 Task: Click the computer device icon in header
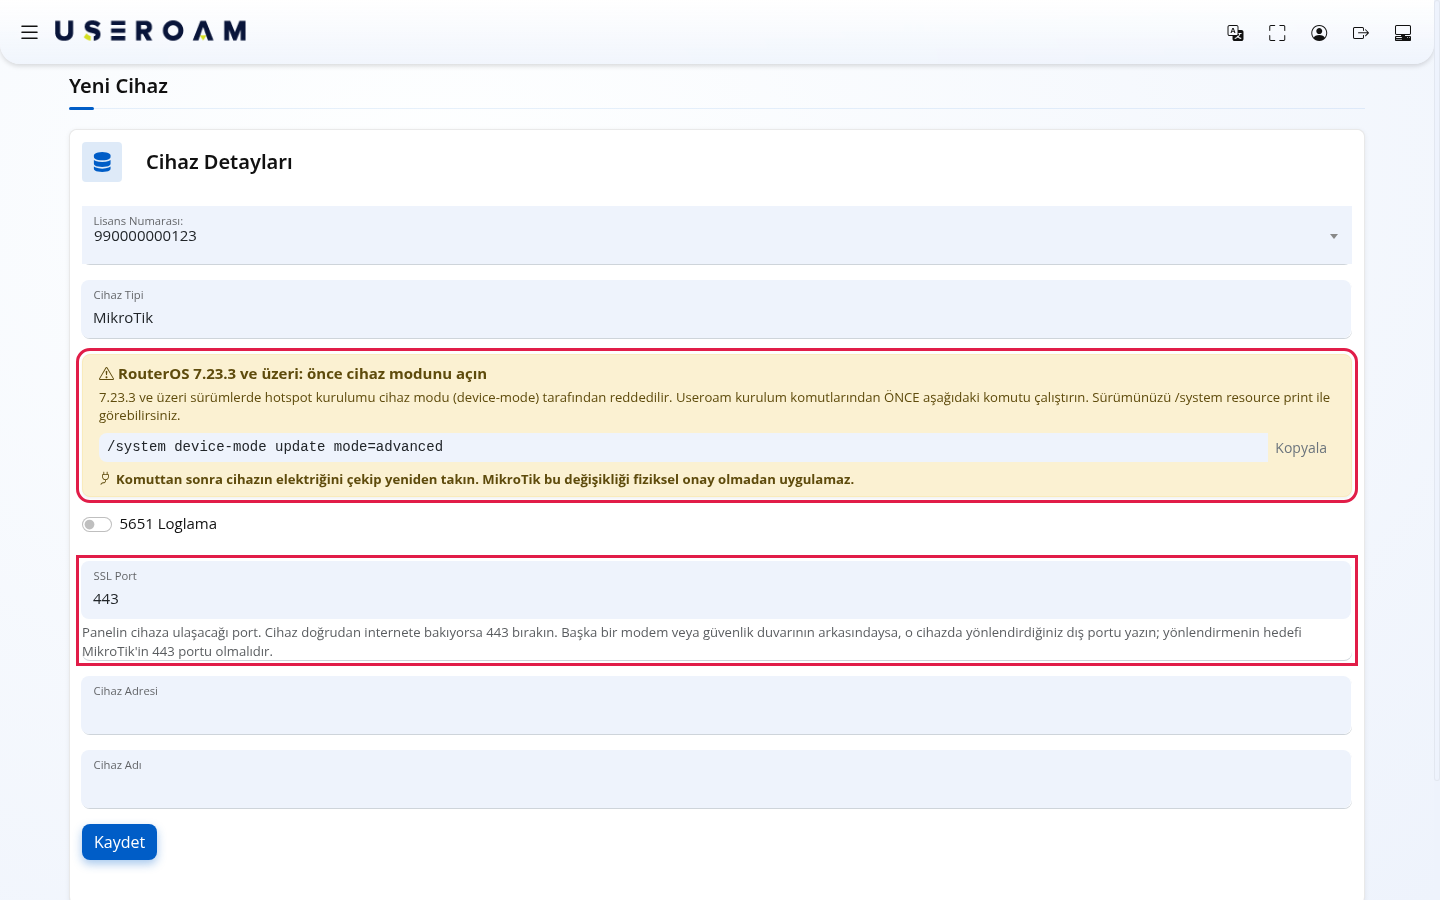[1403, 33]
